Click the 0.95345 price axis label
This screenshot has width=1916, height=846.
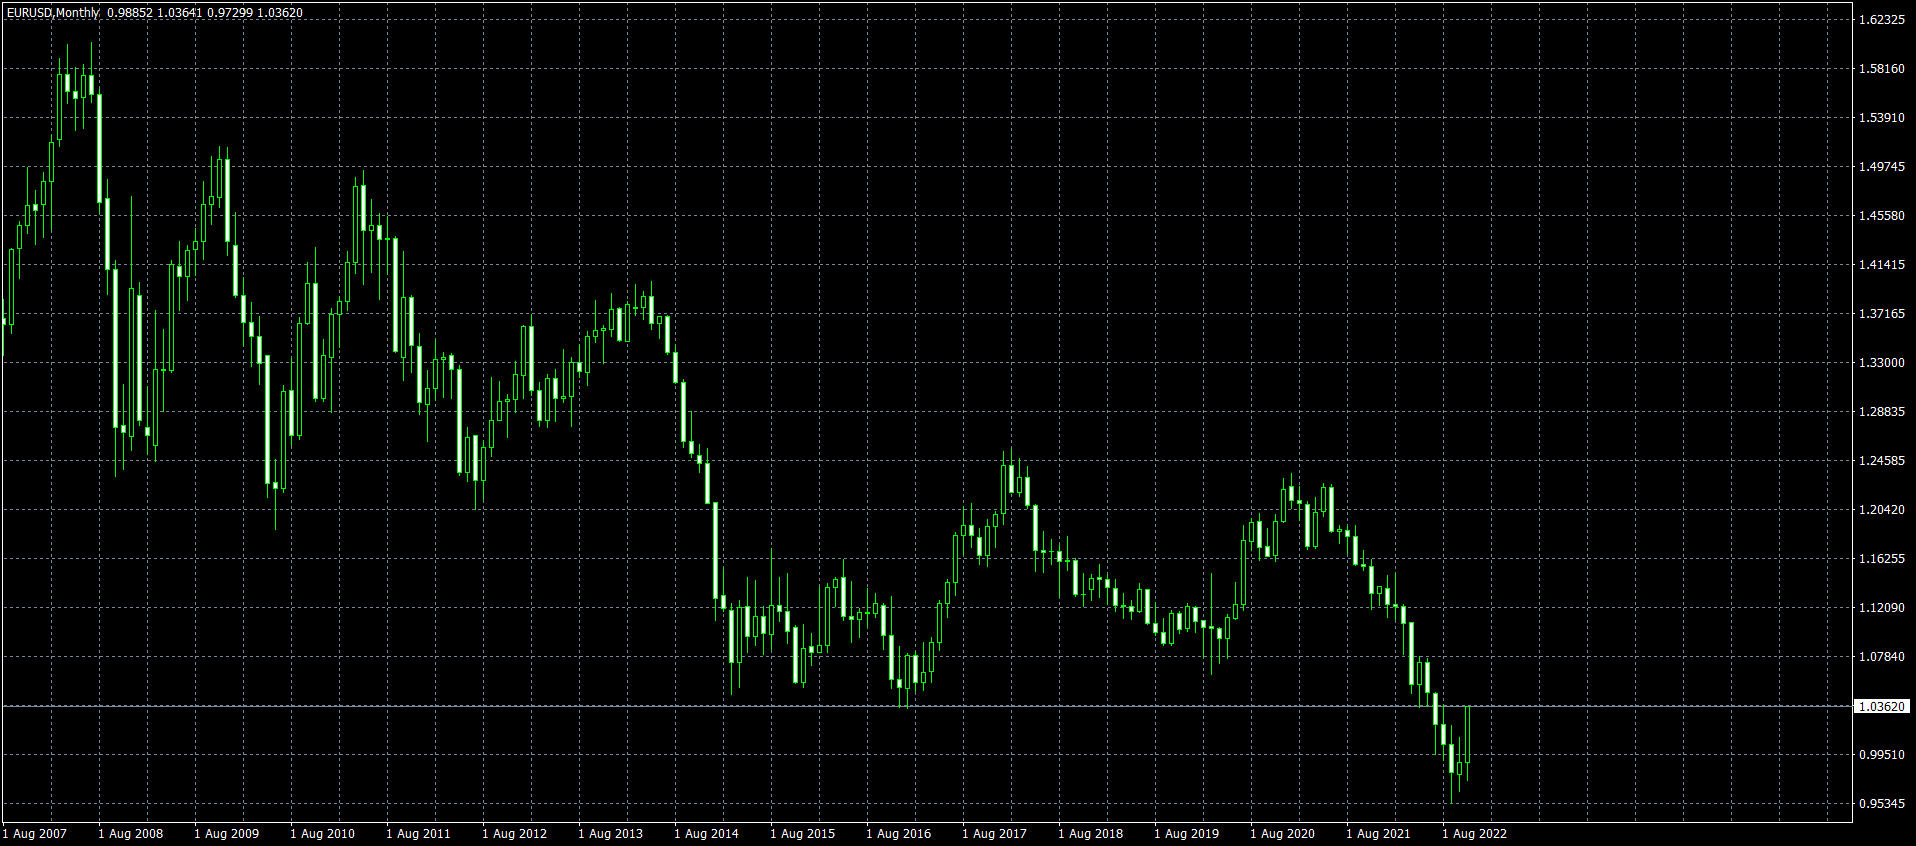(1882, 804)
